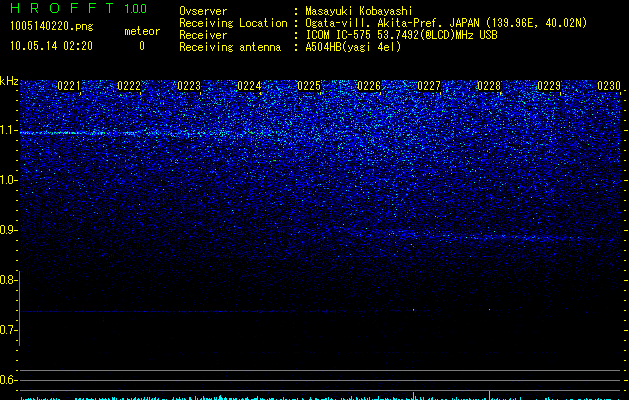
Task: Click the 0222 time marker
Action: pyautogui.click(x=129, y=86)
